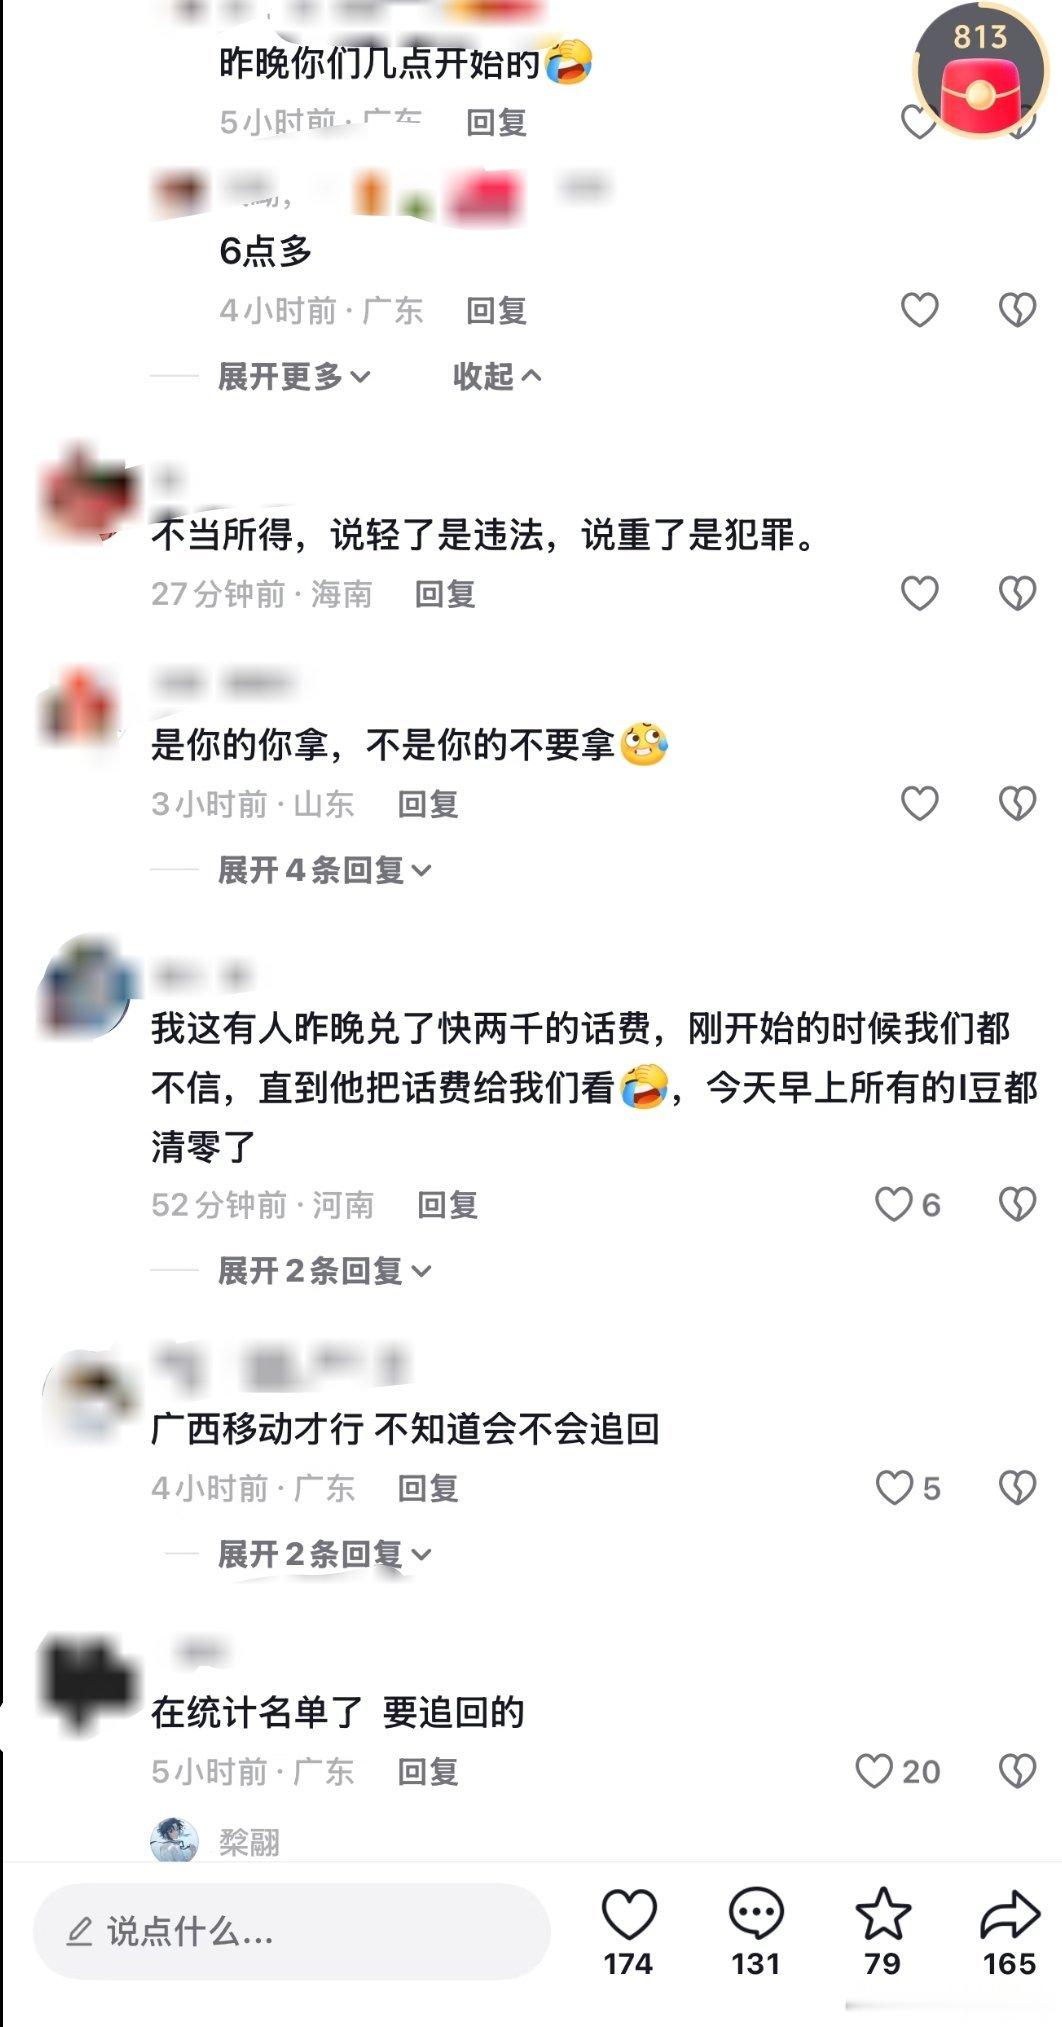Expand 展开4条回复 under Shandong comment

[325, 870]
